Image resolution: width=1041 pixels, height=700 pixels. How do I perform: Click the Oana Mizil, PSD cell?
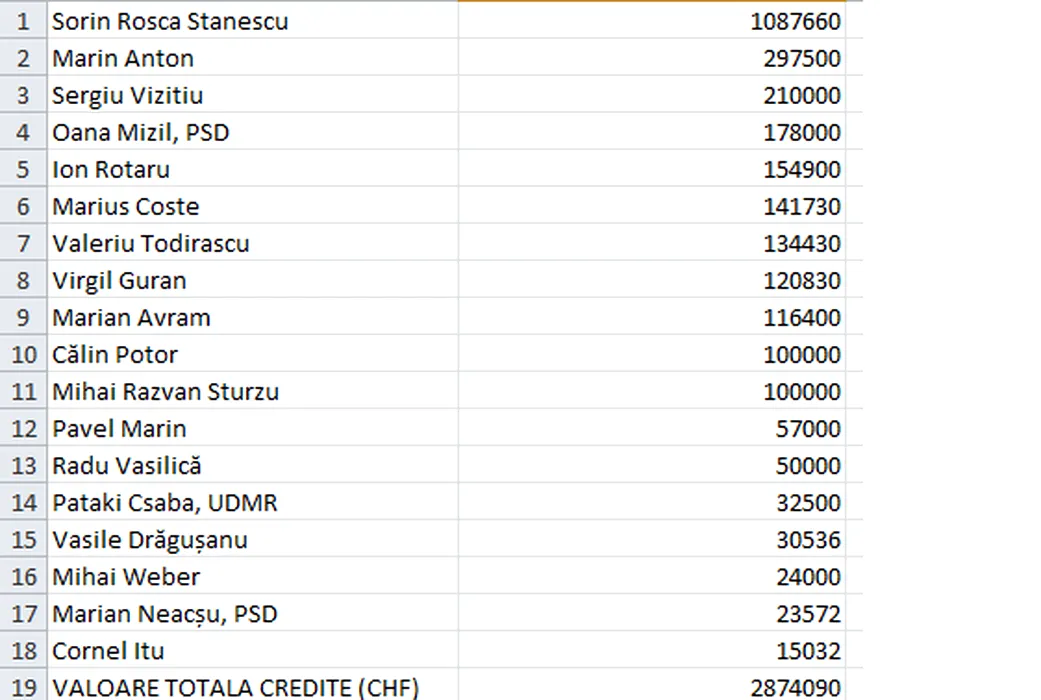coord(141,132)
